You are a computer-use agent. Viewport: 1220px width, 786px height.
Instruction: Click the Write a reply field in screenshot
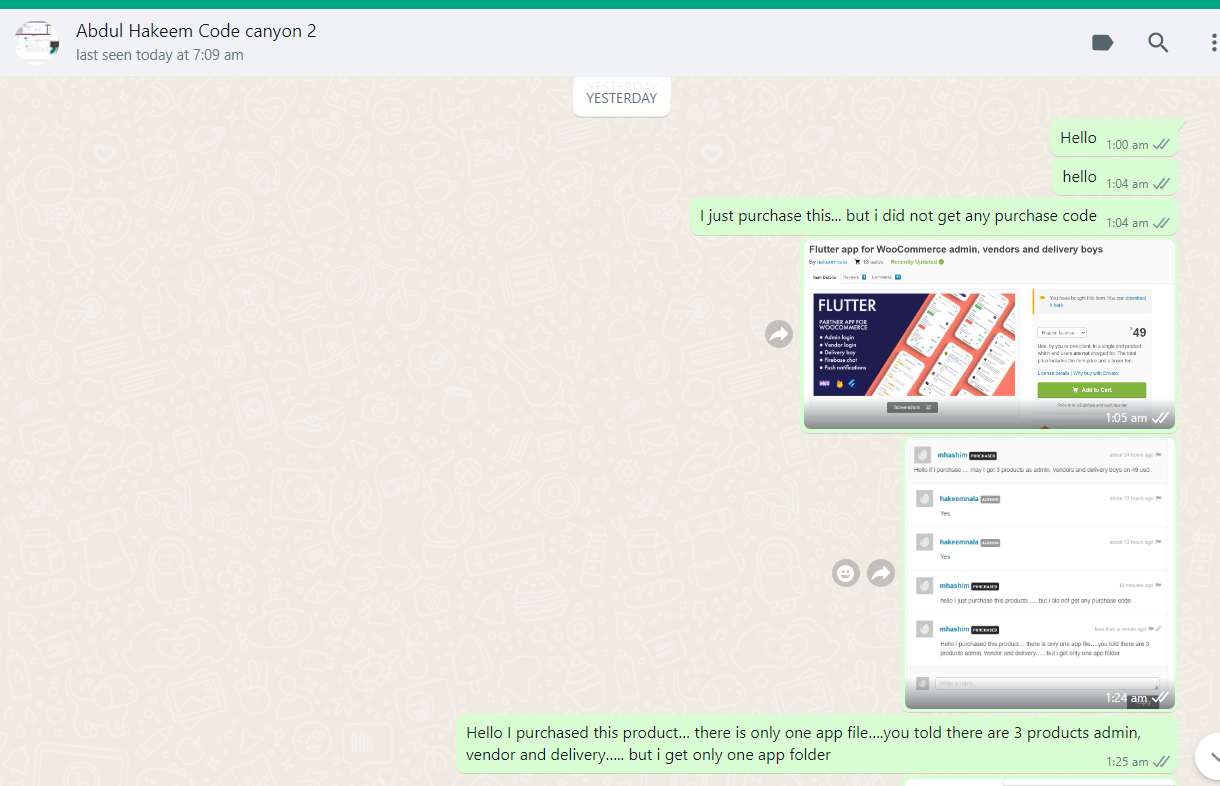coord(1046,683)
